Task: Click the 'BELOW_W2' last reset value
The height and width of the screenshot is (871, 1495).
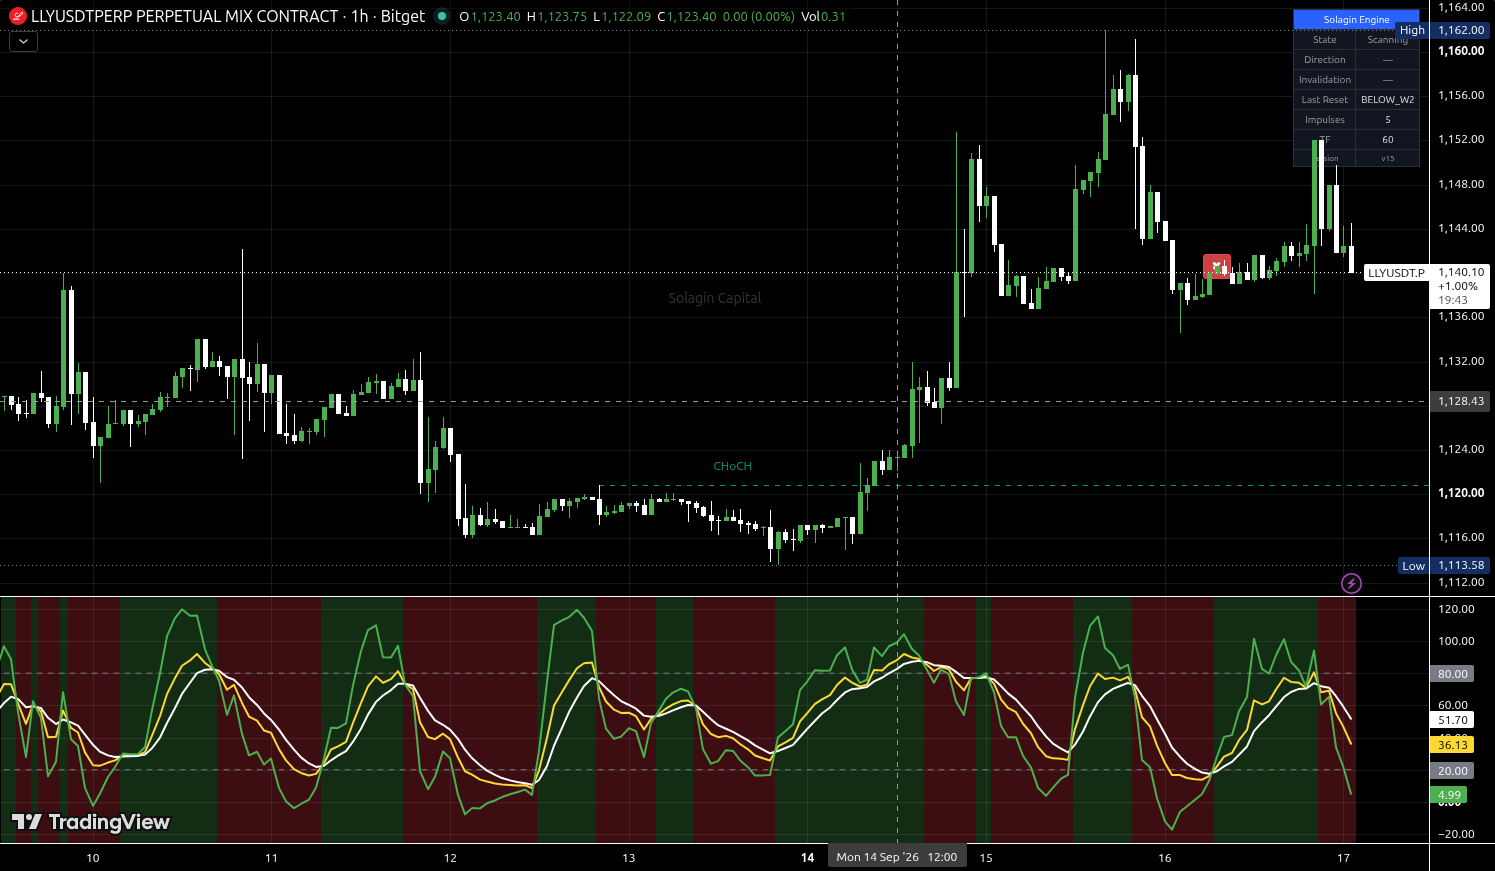Action: (x=1387, y=100)
